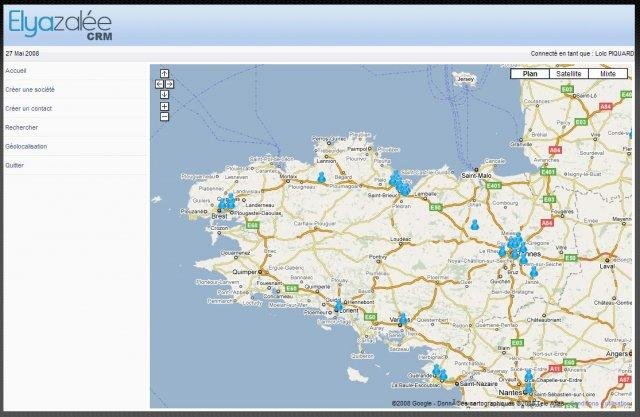Choose Quitter to log out
The height and width of the screenshot is (417, 640).
point(14,165)
